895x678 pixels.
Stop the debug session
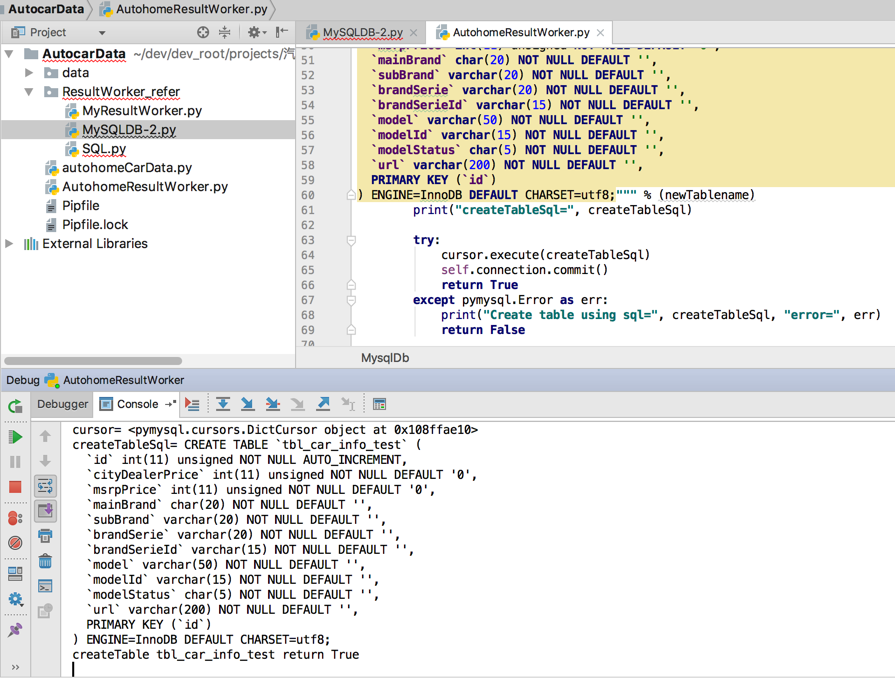15,487
